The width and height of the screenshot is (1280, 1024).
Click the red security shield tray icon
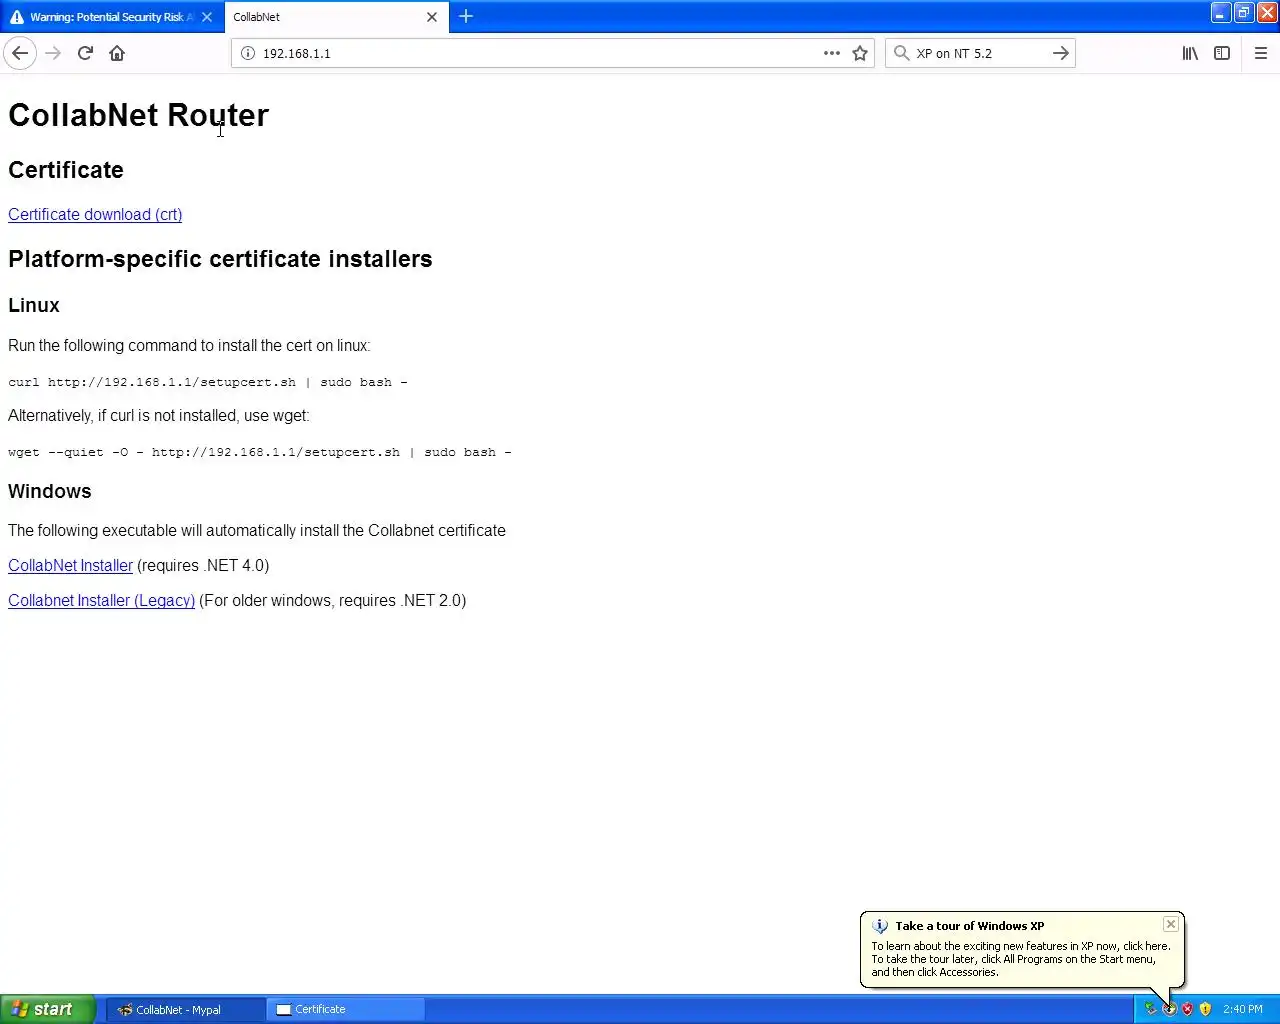click(1187, 1009)
